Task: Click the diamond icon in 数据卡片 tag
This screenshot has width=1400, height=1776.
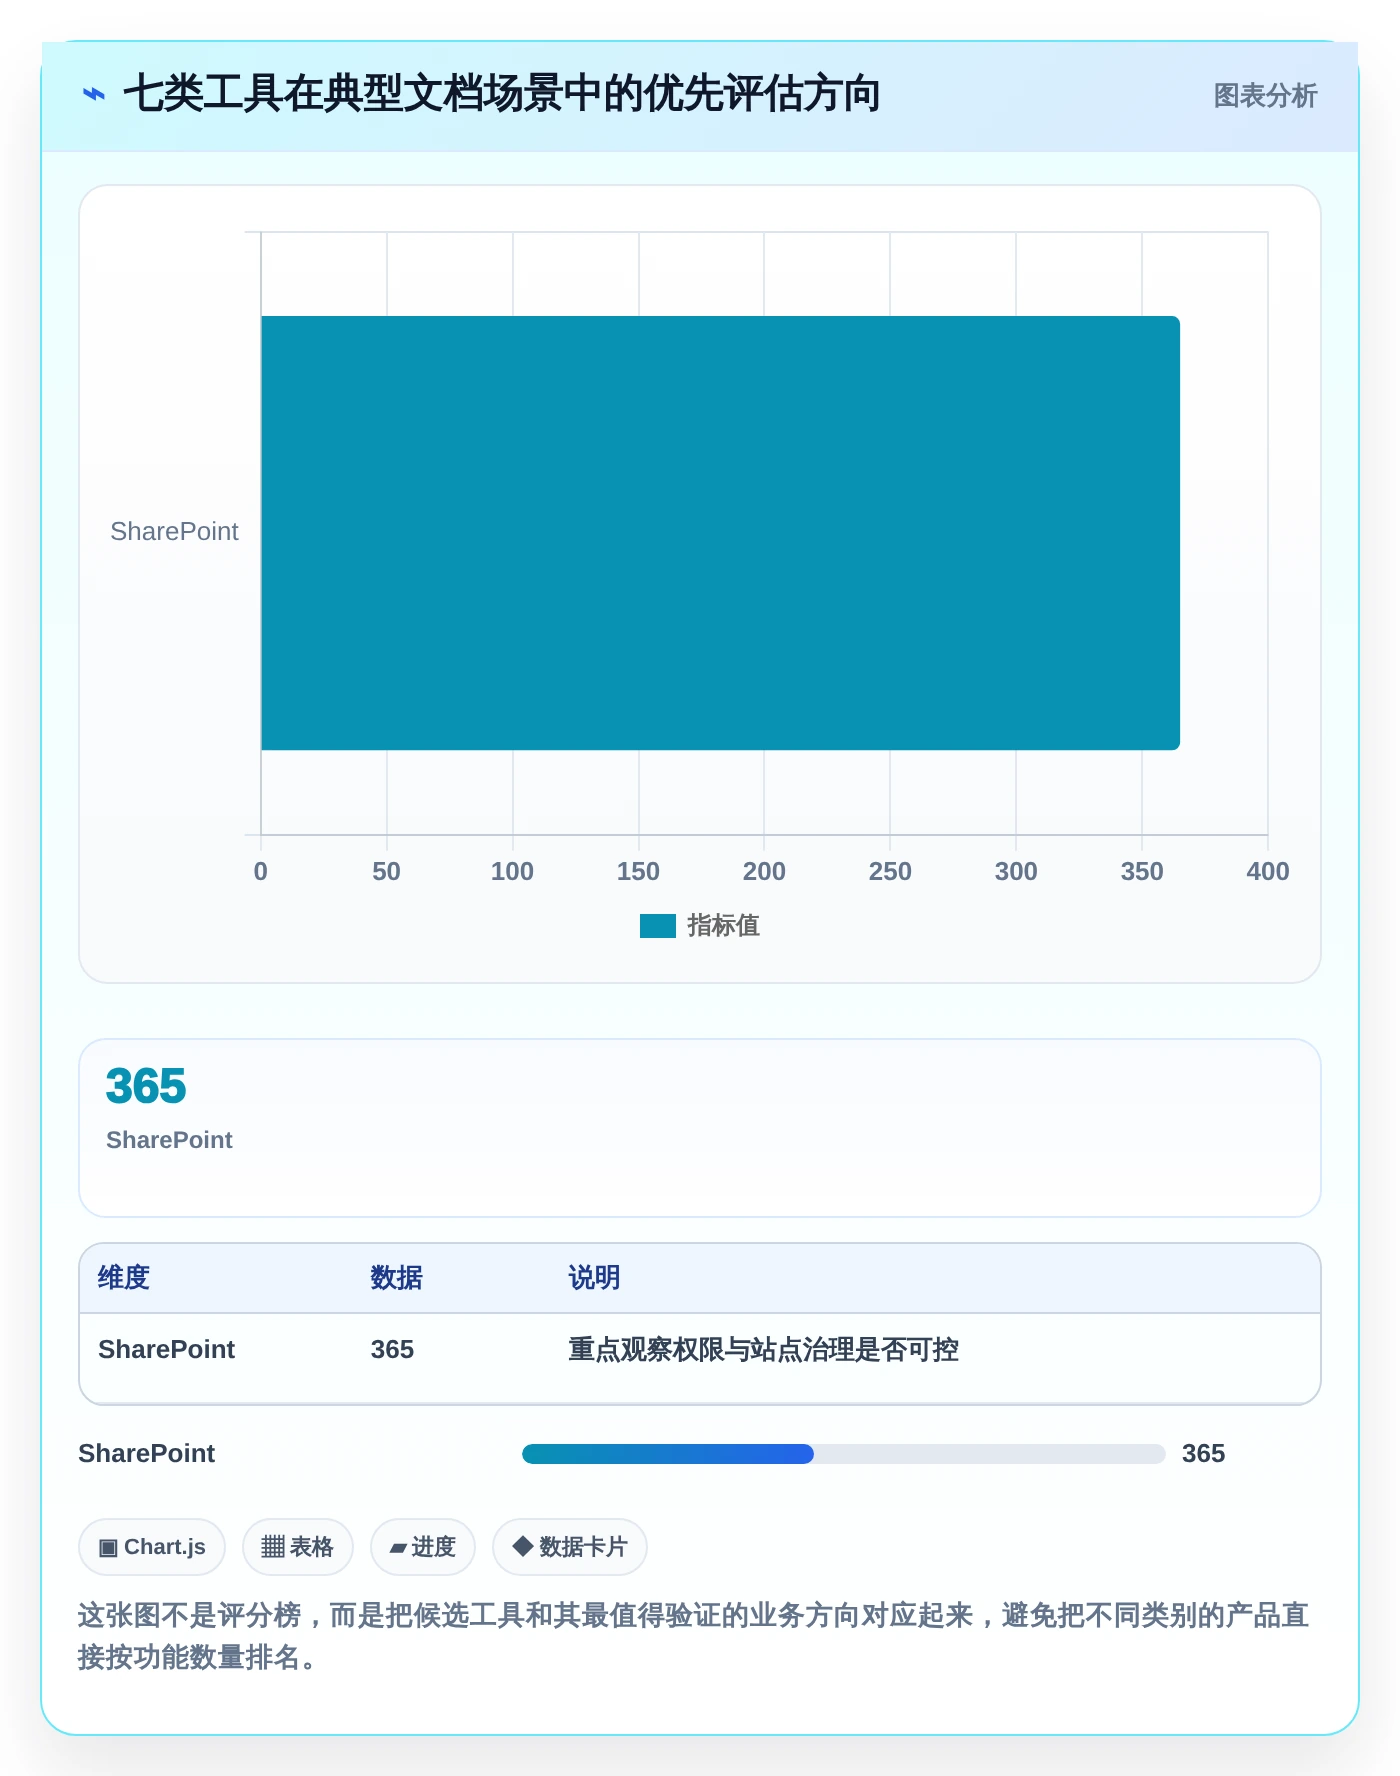Action: click(522, 1546)
